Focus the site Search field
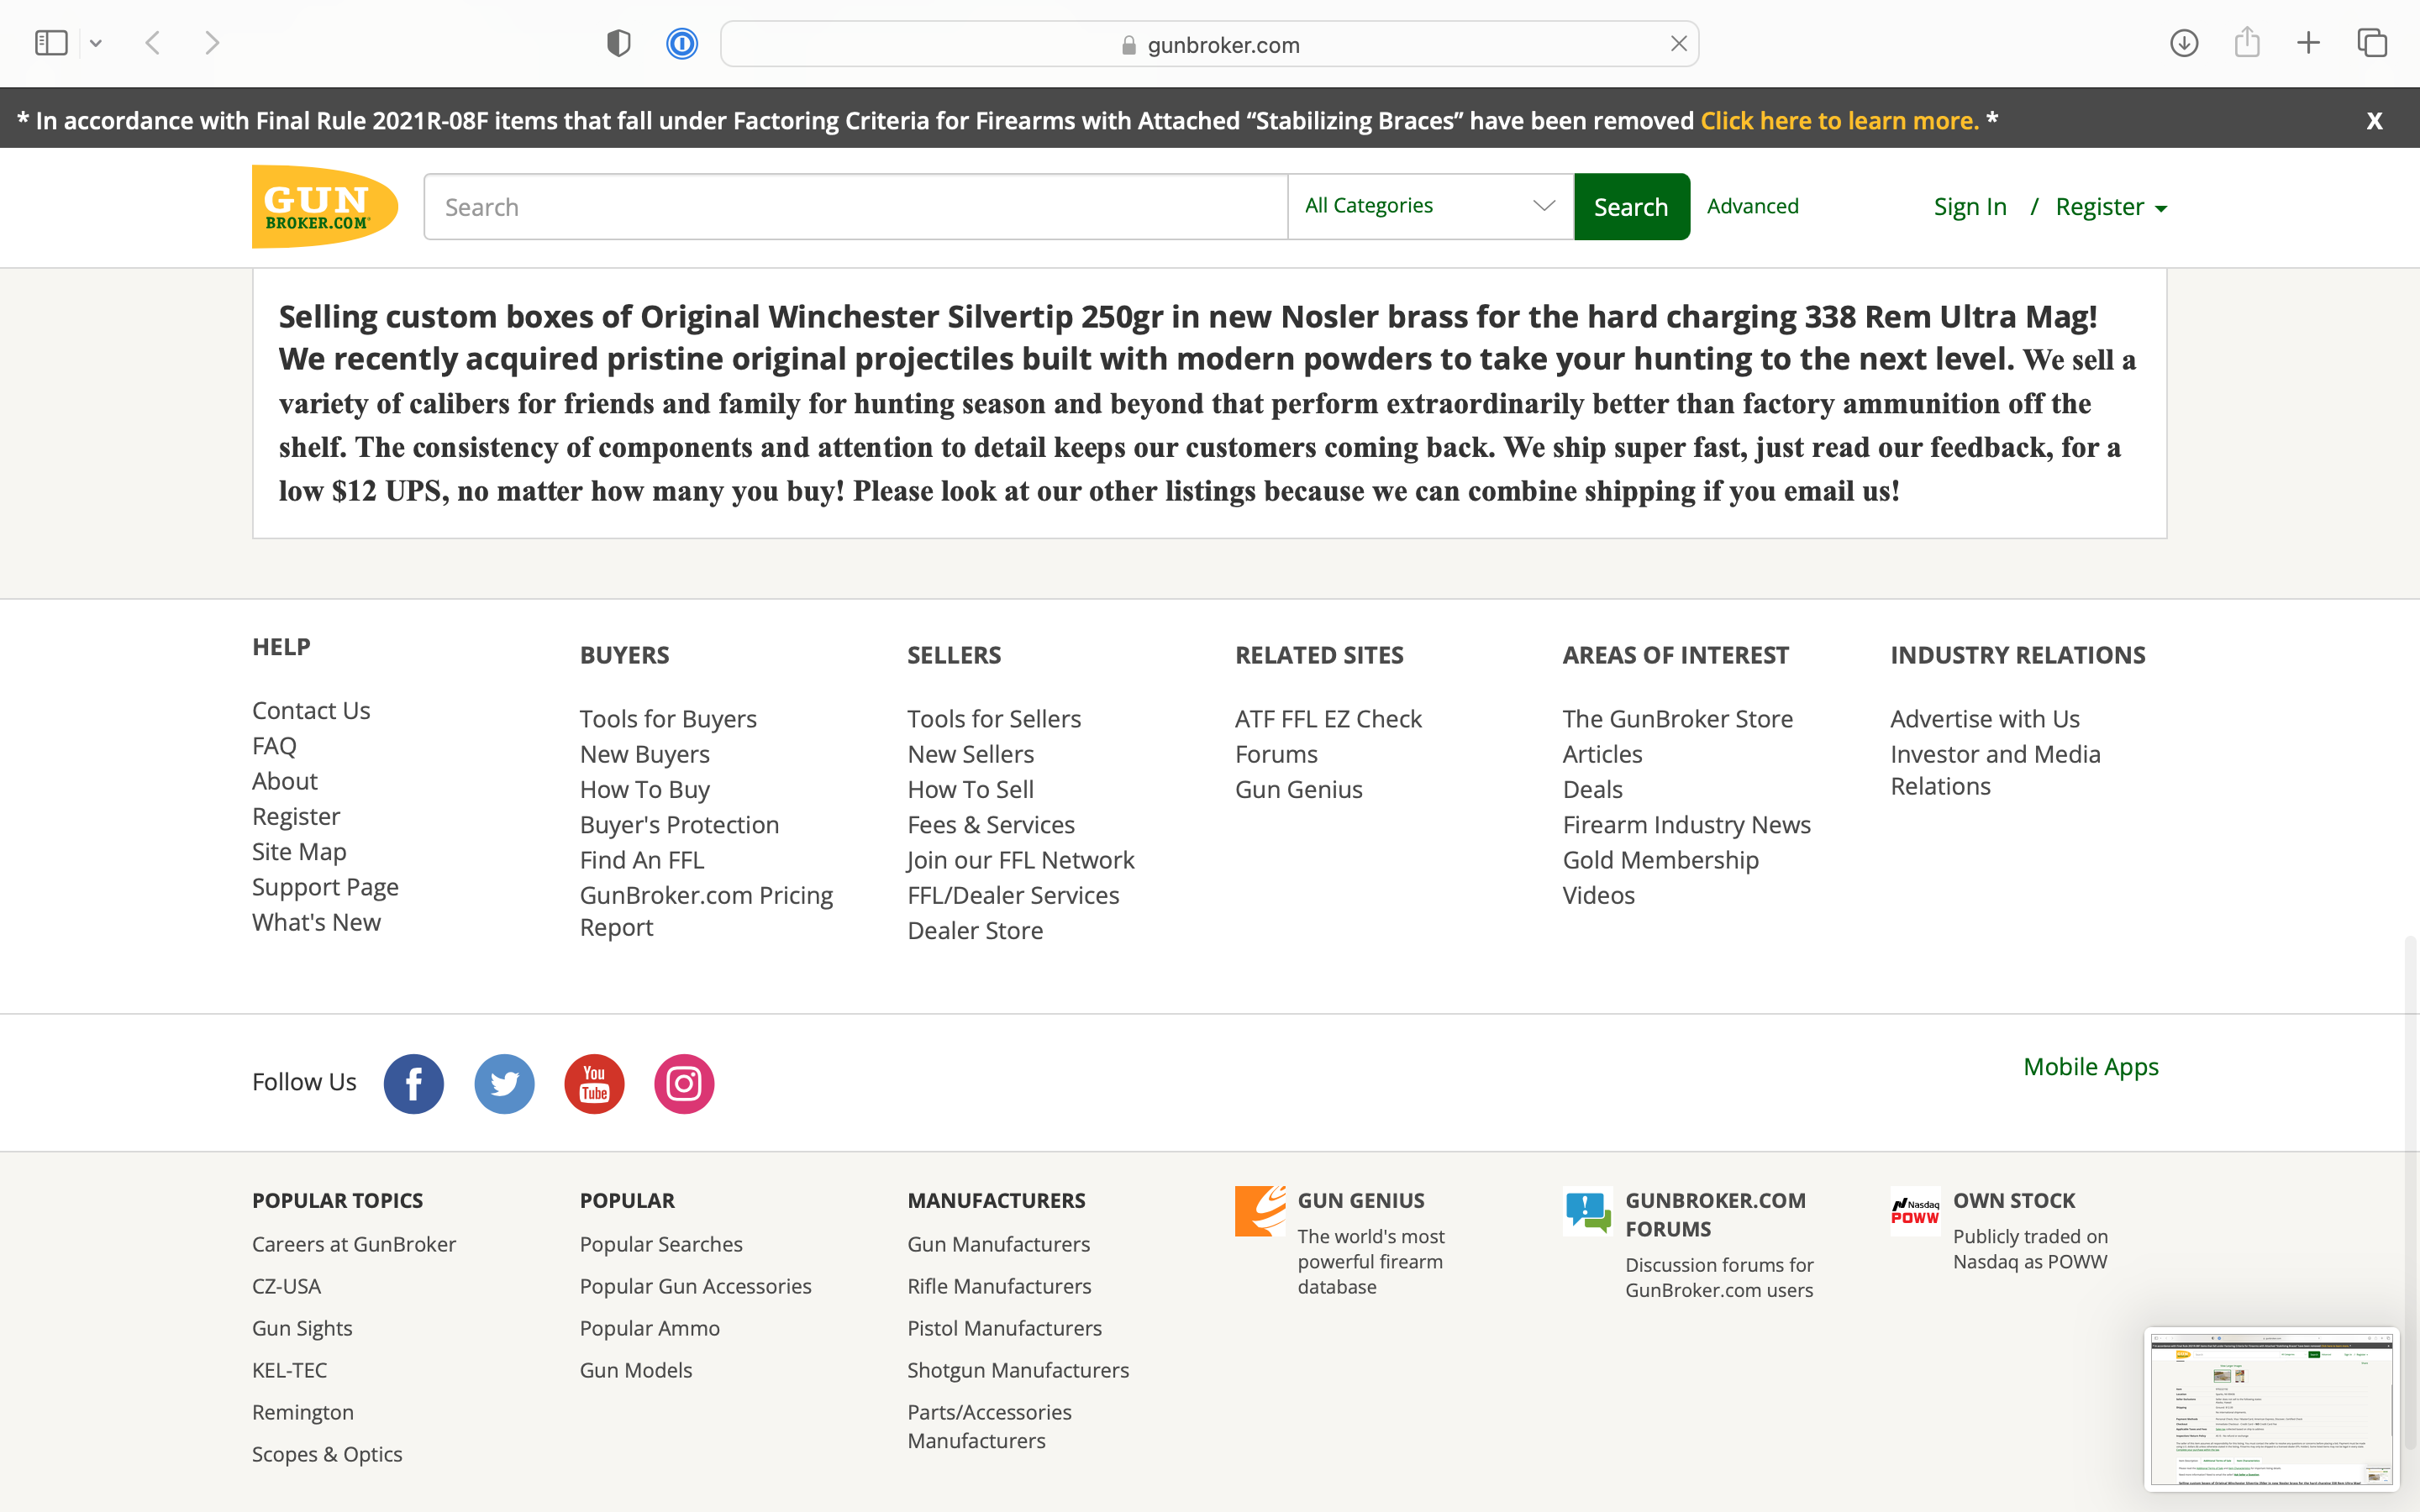The width and height of the screenshot is (2420, 1512). tap(856, 207)
